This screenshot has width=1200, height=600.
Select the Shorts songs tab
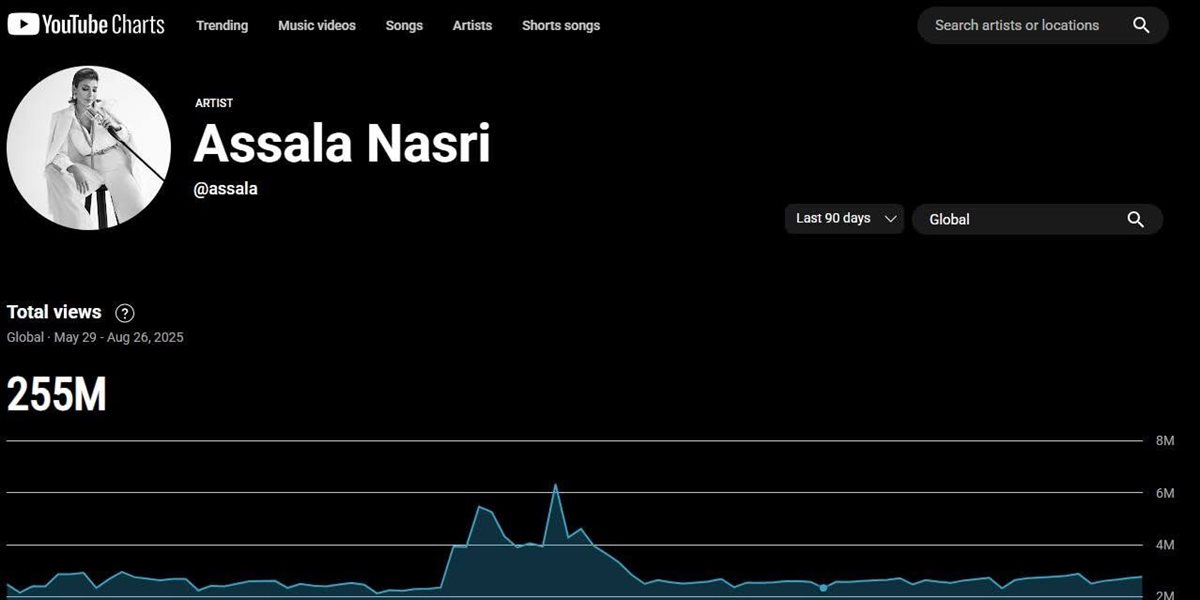[561, 25]
